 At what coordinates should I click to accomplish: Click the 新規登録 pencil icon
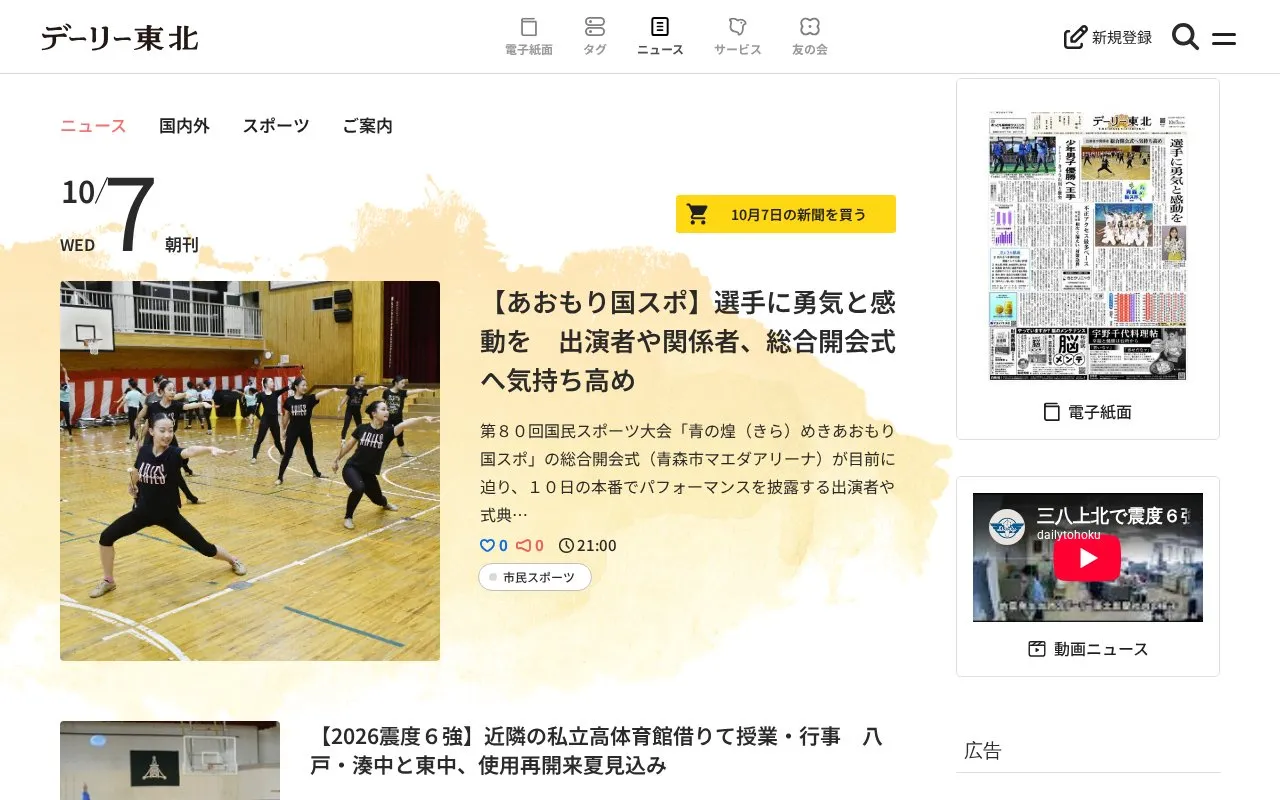(1075, 37)
